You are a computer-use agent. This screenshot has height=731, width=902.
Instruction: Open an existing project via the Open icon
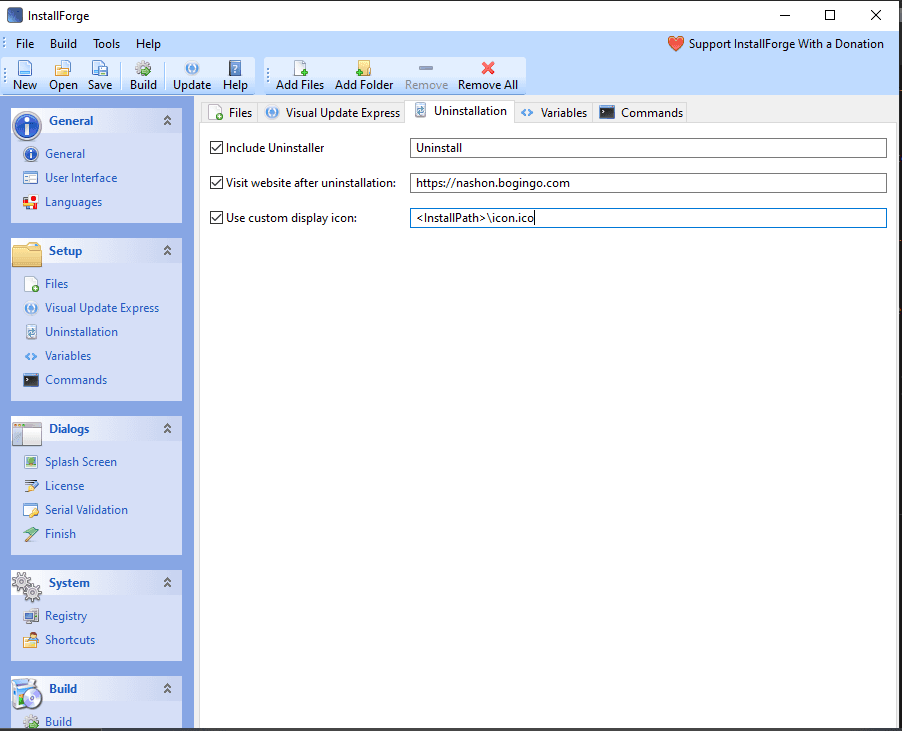[62, 75]
